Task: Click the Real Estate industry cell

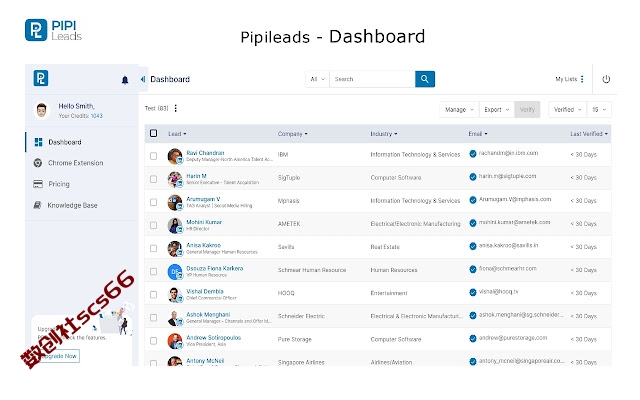Action: [385, 247]
